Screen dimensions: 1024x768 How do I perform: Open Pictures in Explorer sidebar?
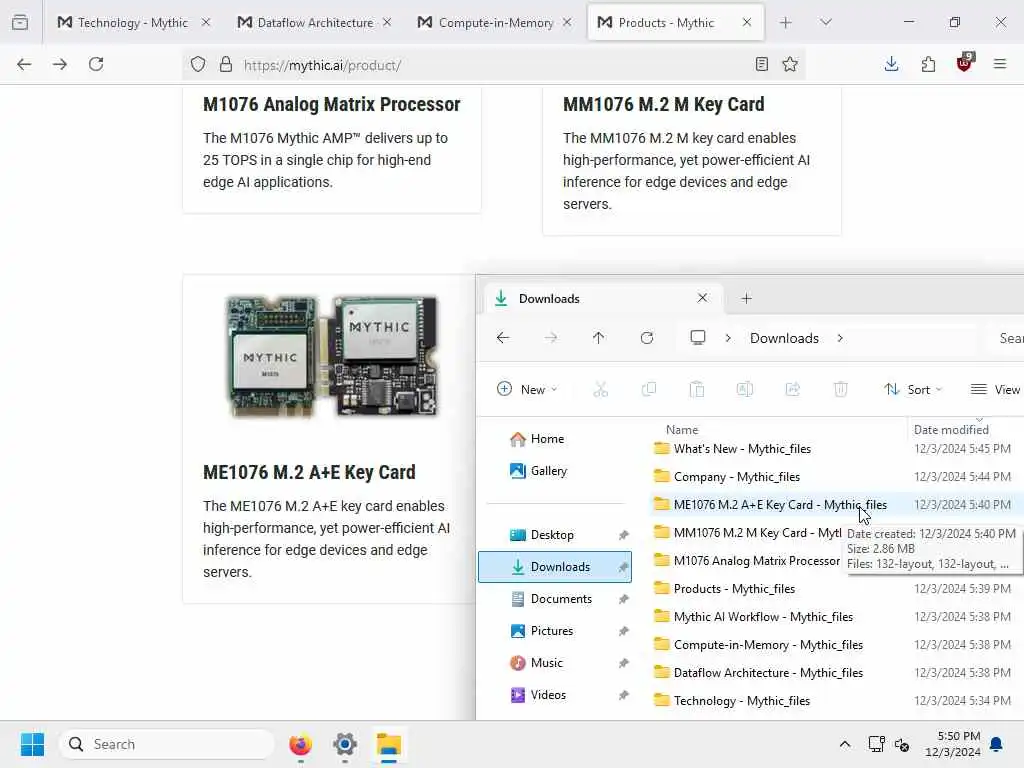tap(555, 631)
